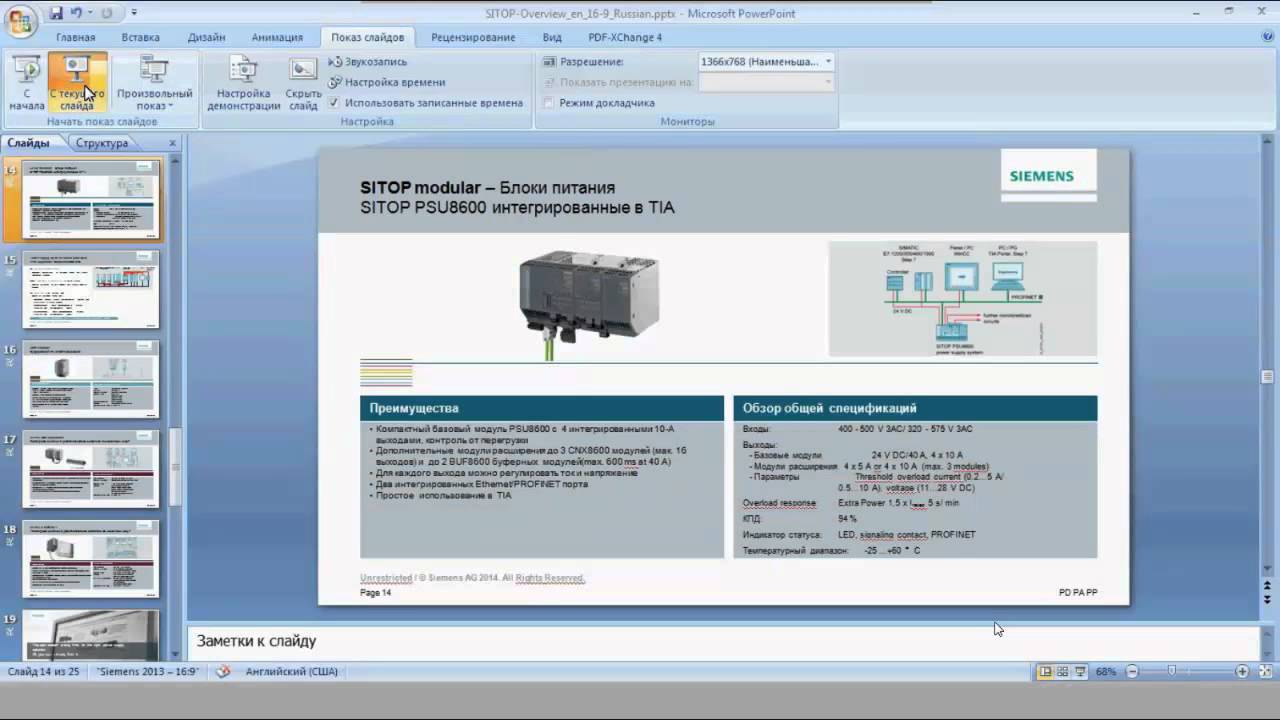This screenshot has height=720, width=1280.
Task: Enable Режим докладчика checkbox
Action: (x=548, y=102)
